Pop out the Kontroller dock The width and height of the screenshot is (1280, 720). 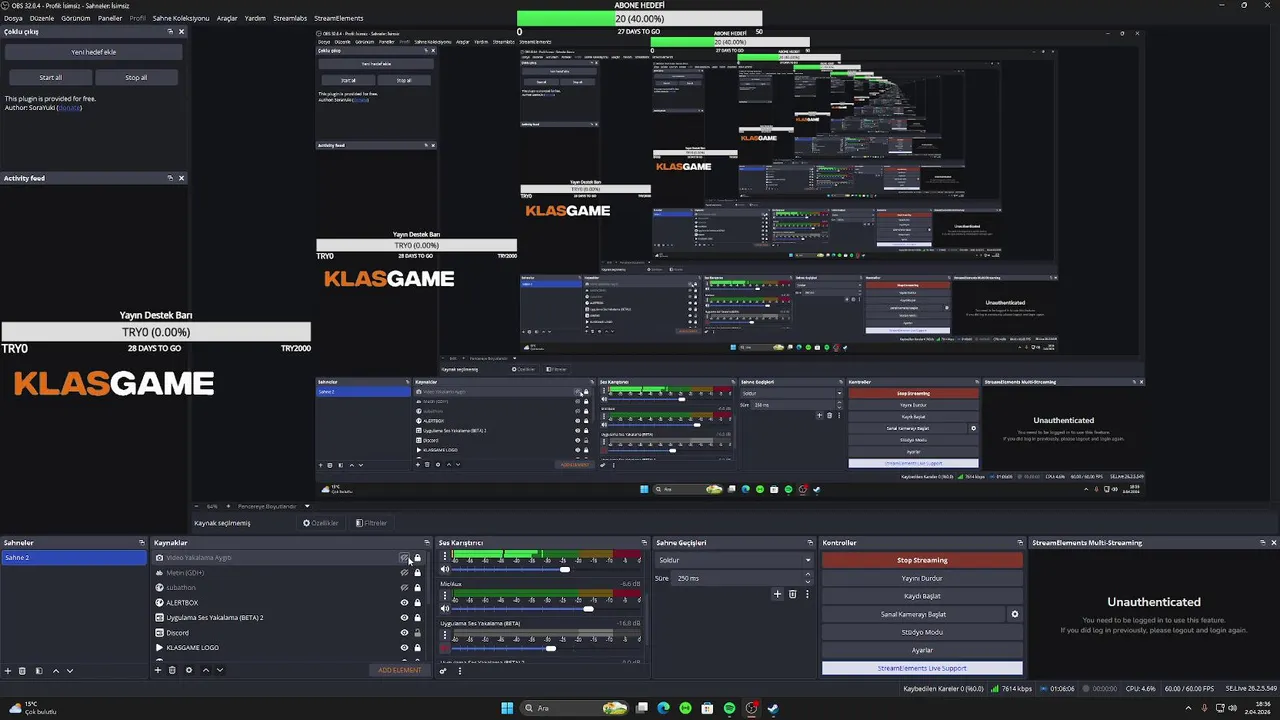pos(1021,543)
